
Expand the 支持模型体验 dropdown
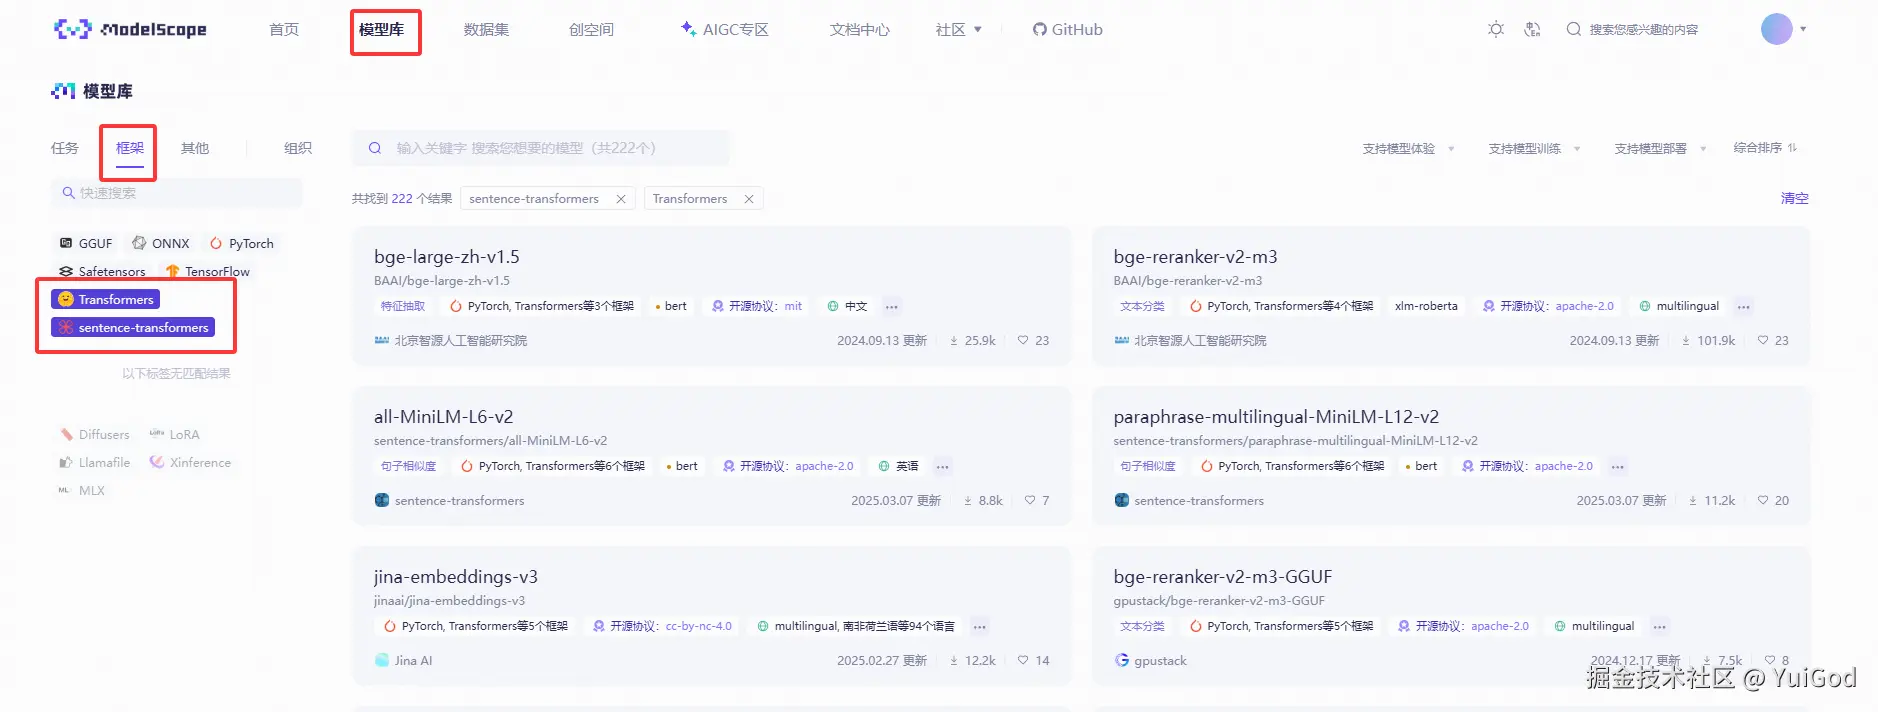tap(1408, 148)
